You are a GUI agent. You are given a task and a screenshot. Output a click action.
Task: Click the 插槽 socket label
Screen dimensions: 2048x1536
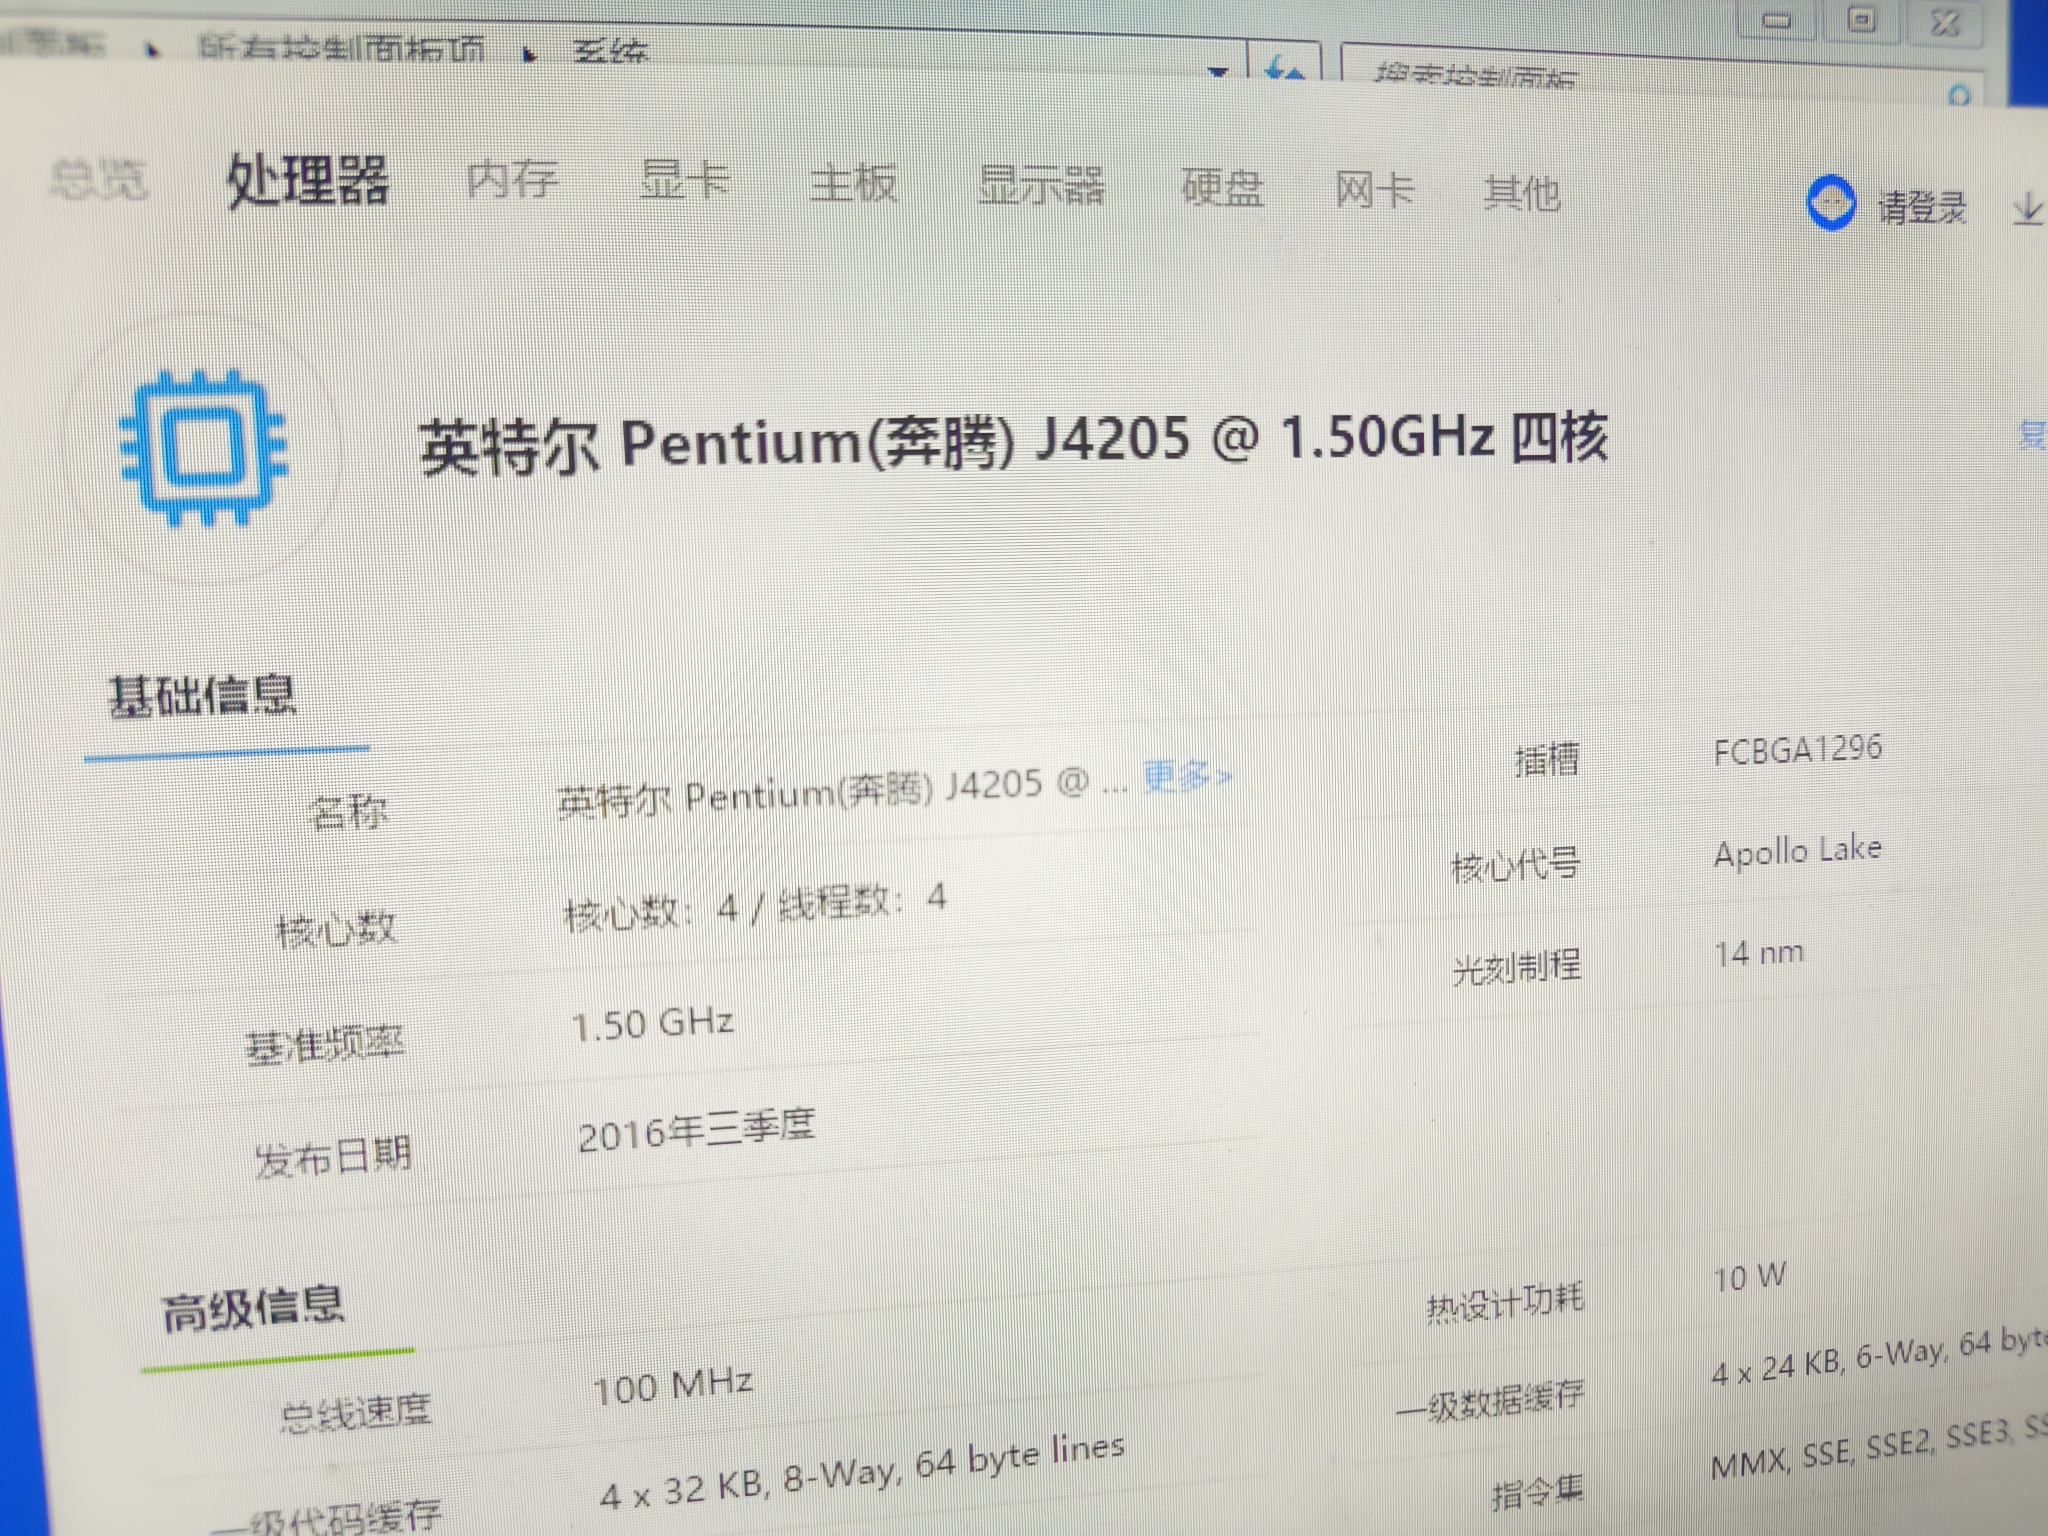[1546, 760]
